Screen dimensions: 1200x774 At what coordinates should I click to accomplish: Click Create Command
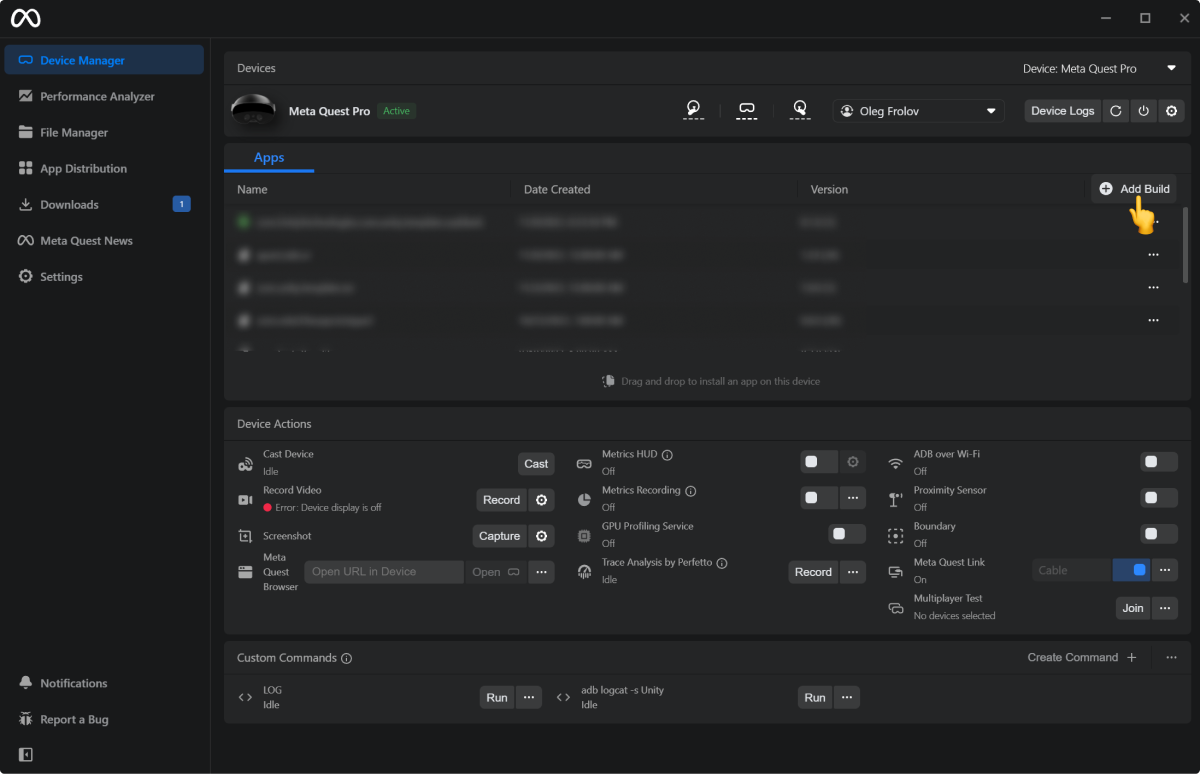click(1083, 657)
